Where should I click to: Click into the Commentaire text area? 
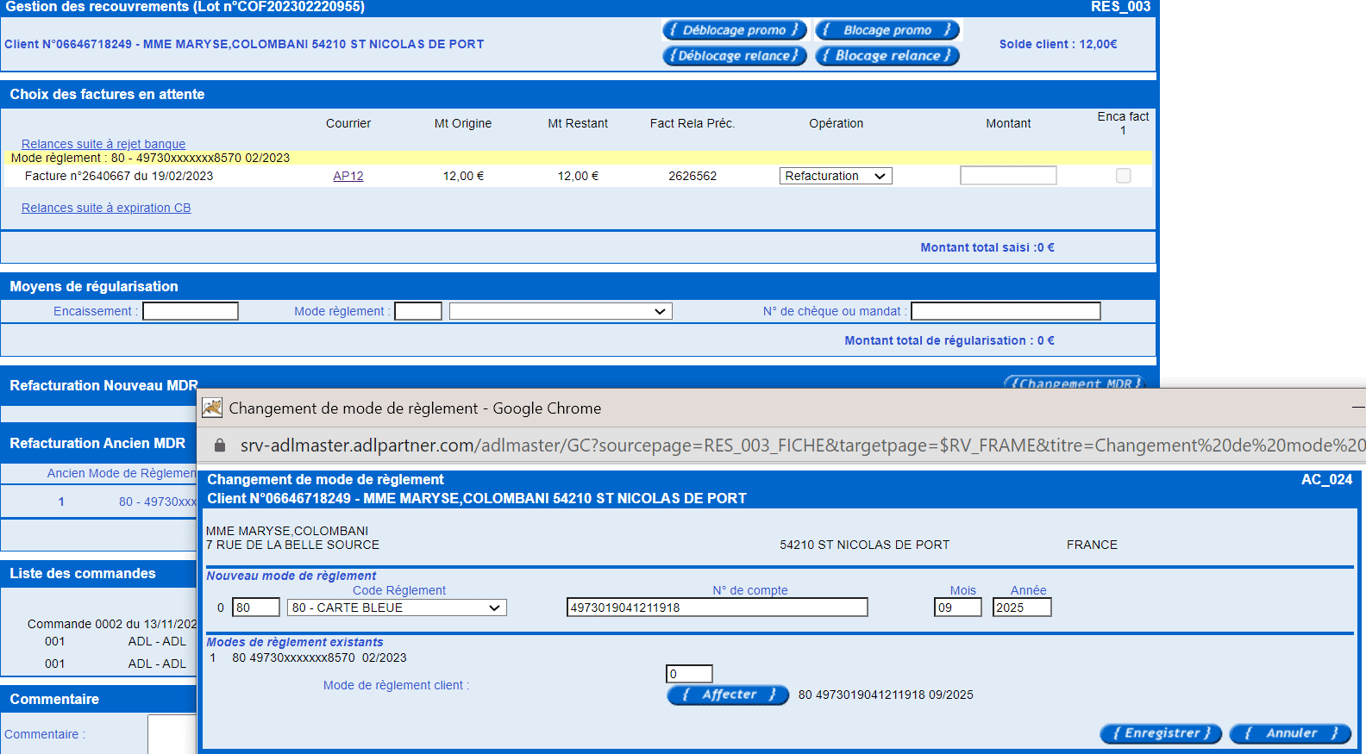click(172, 734)
